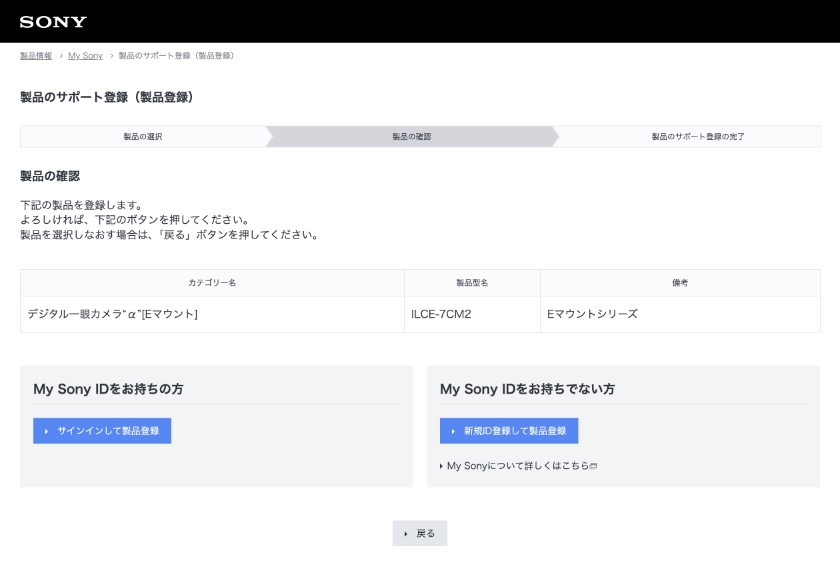This screenshot has width=840, height=574.
Task: Click the 戻る button to go back
Action: tap(420, 534)
